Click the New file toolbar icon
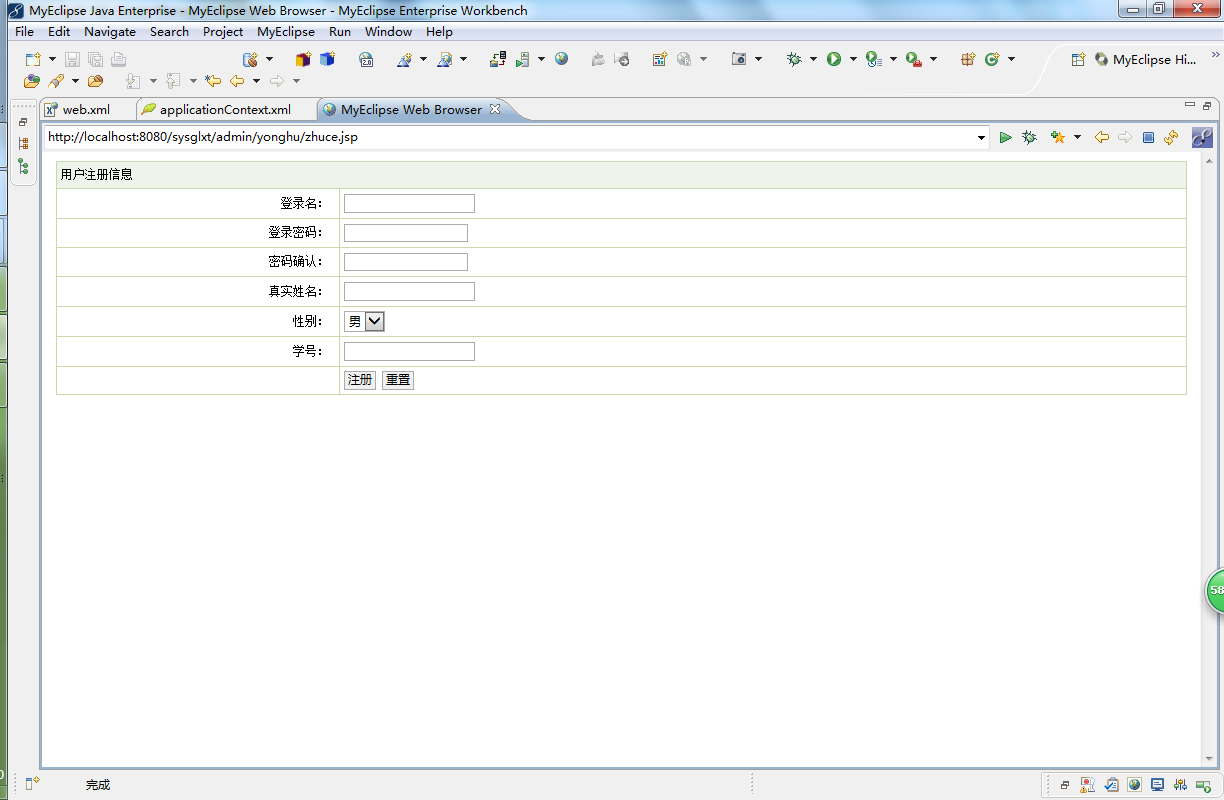1224x800 pixels. click(x=33, y=60)
